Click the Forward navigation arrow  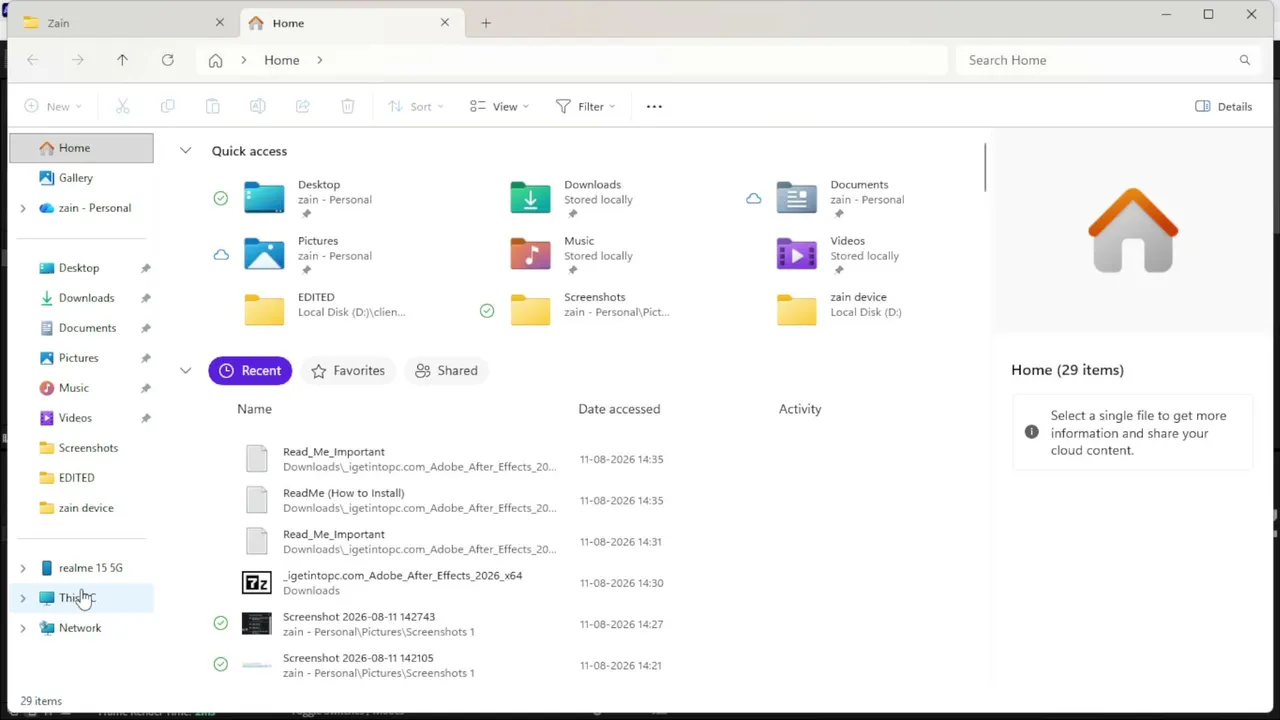(x=78, y=60)
